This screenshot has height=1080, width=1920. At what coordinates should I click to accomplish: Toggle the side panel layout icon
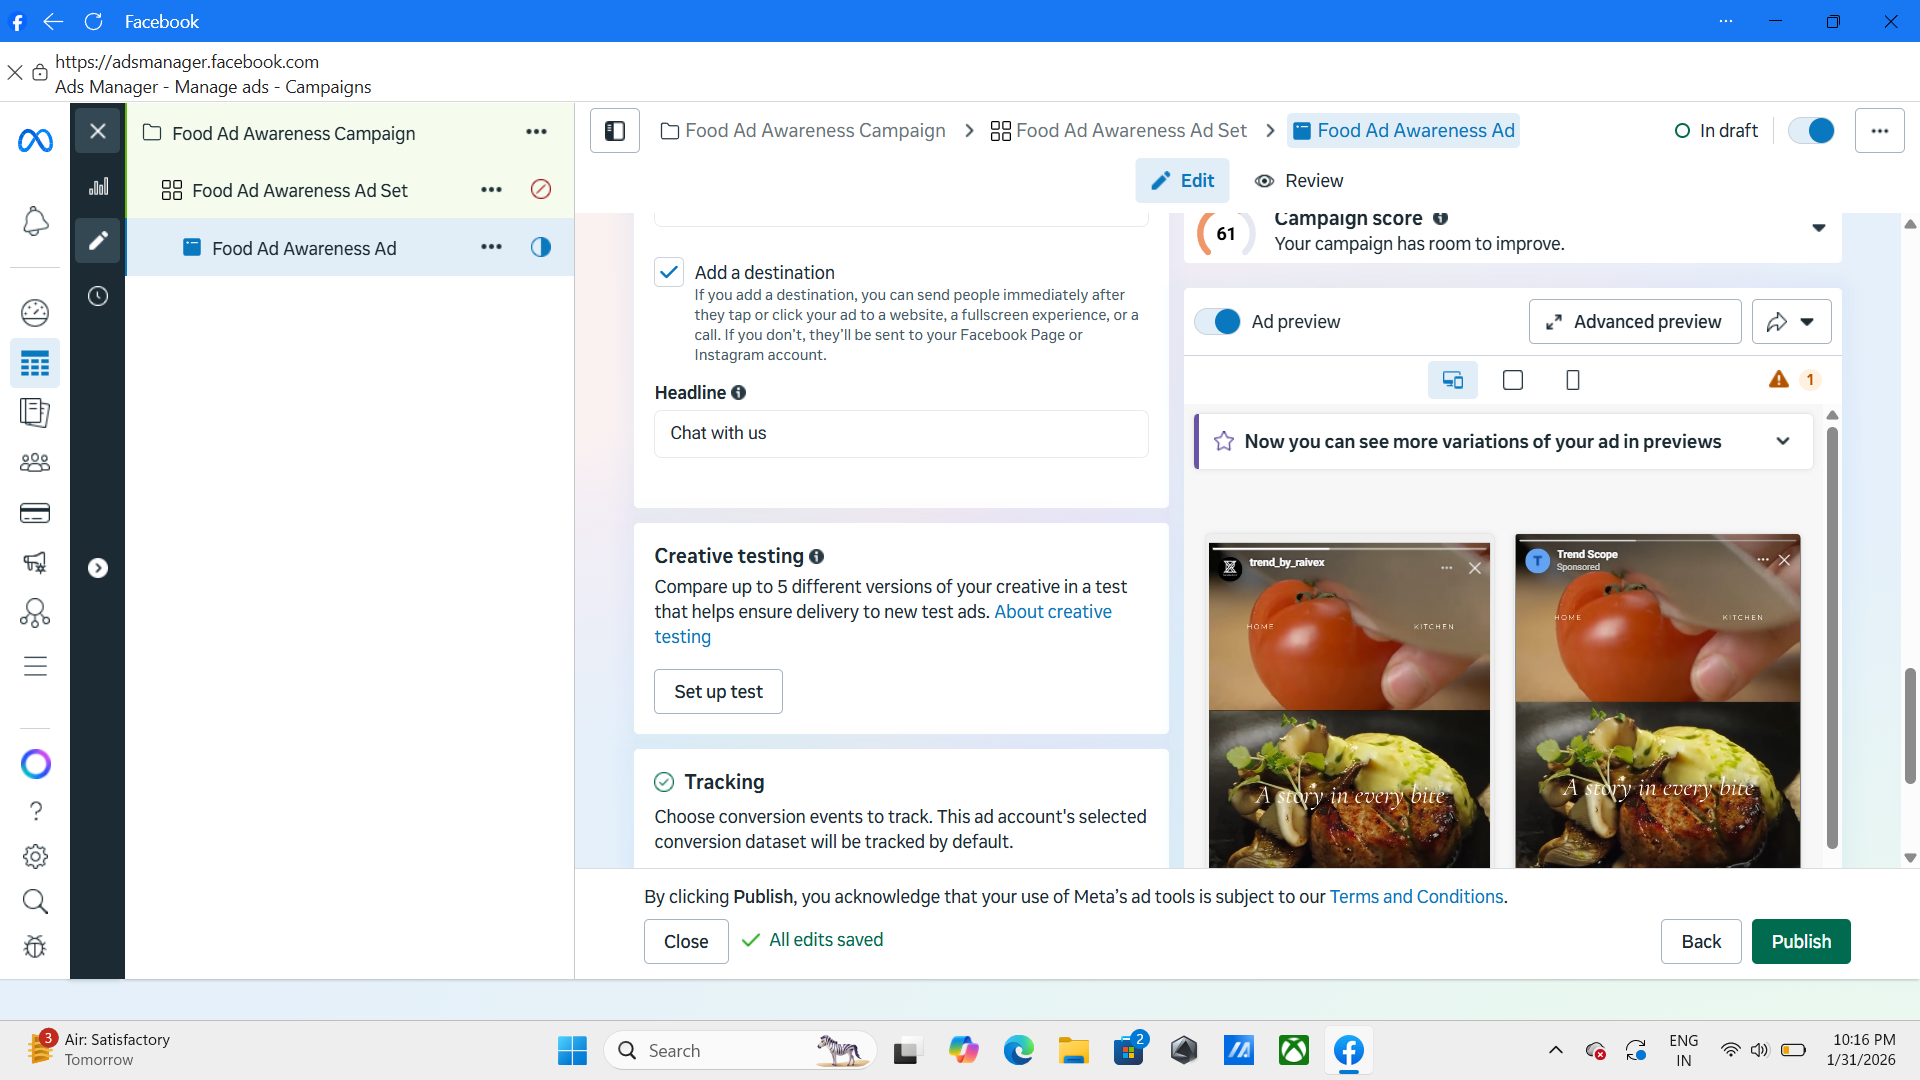pyautogui.click(x=615, y=131)
